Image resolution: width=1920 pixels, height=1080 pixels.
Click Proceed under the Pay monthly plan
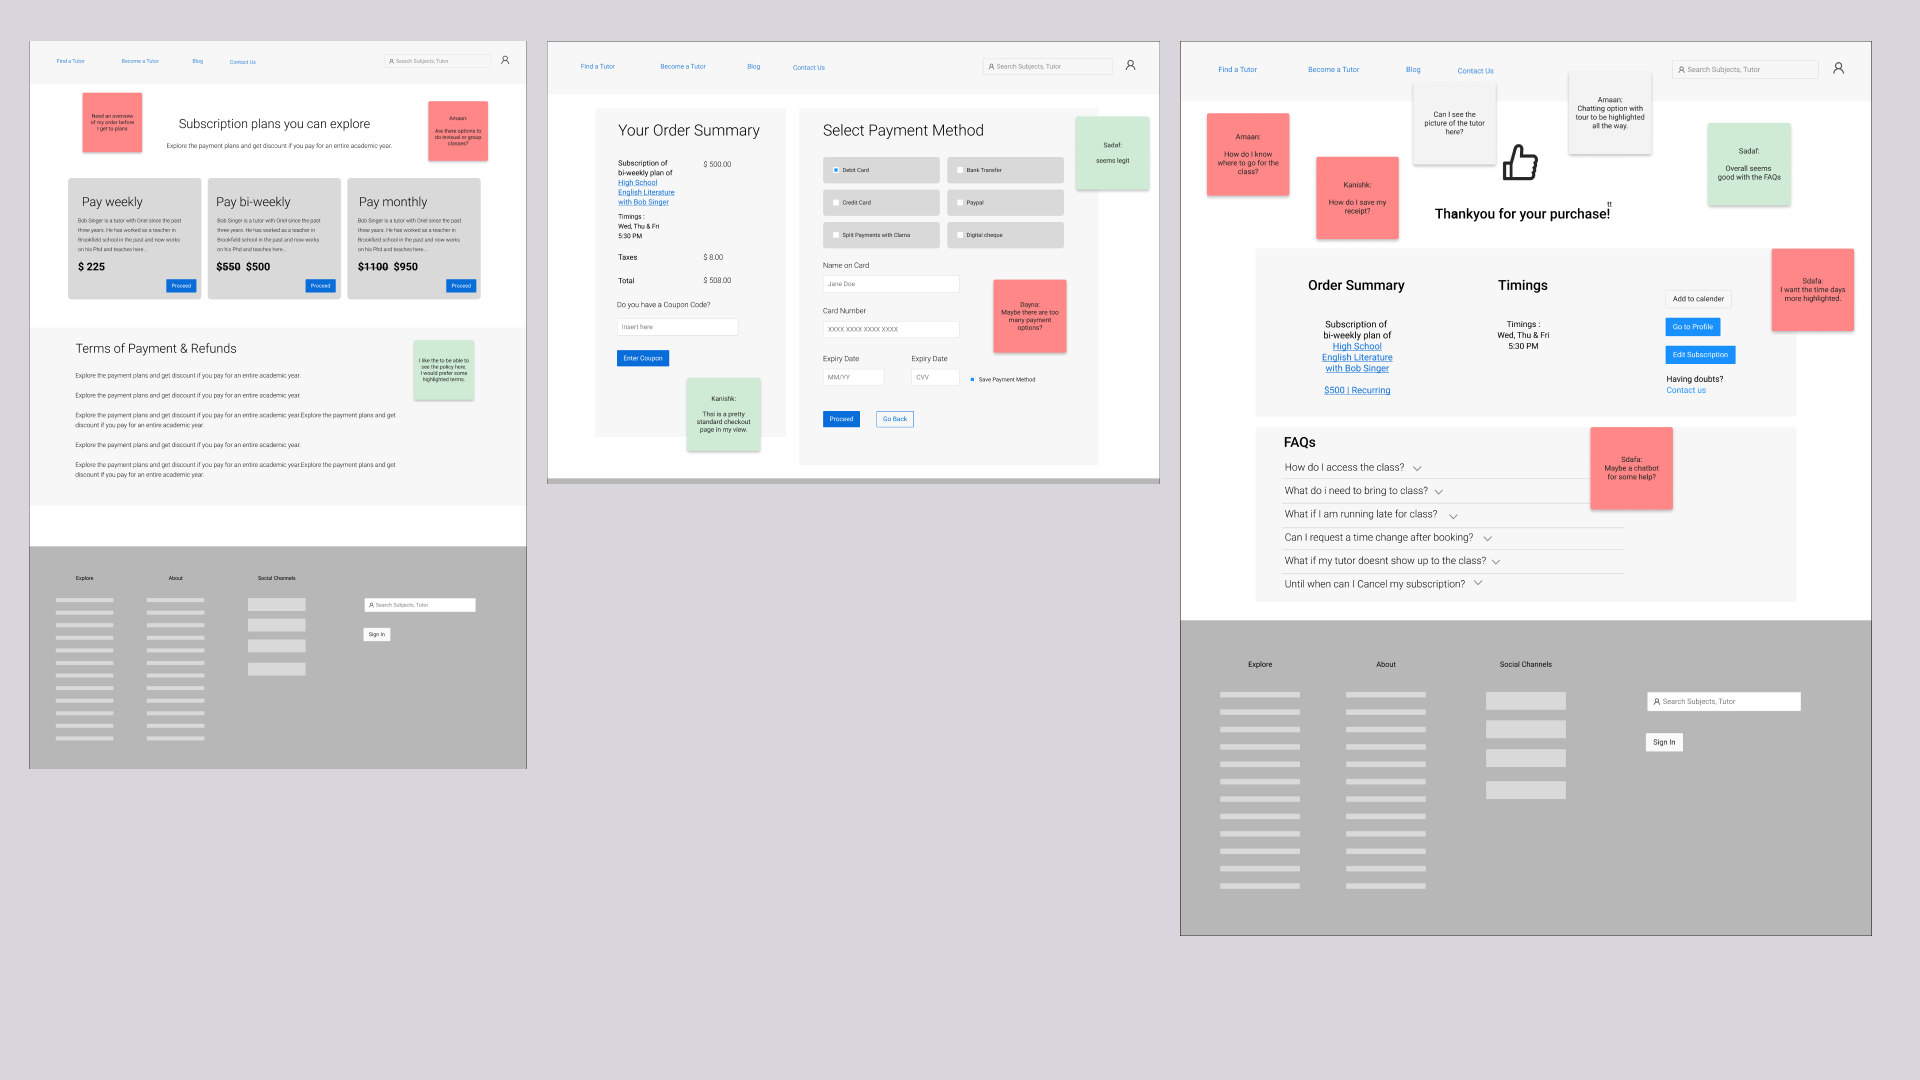point(460,286)
